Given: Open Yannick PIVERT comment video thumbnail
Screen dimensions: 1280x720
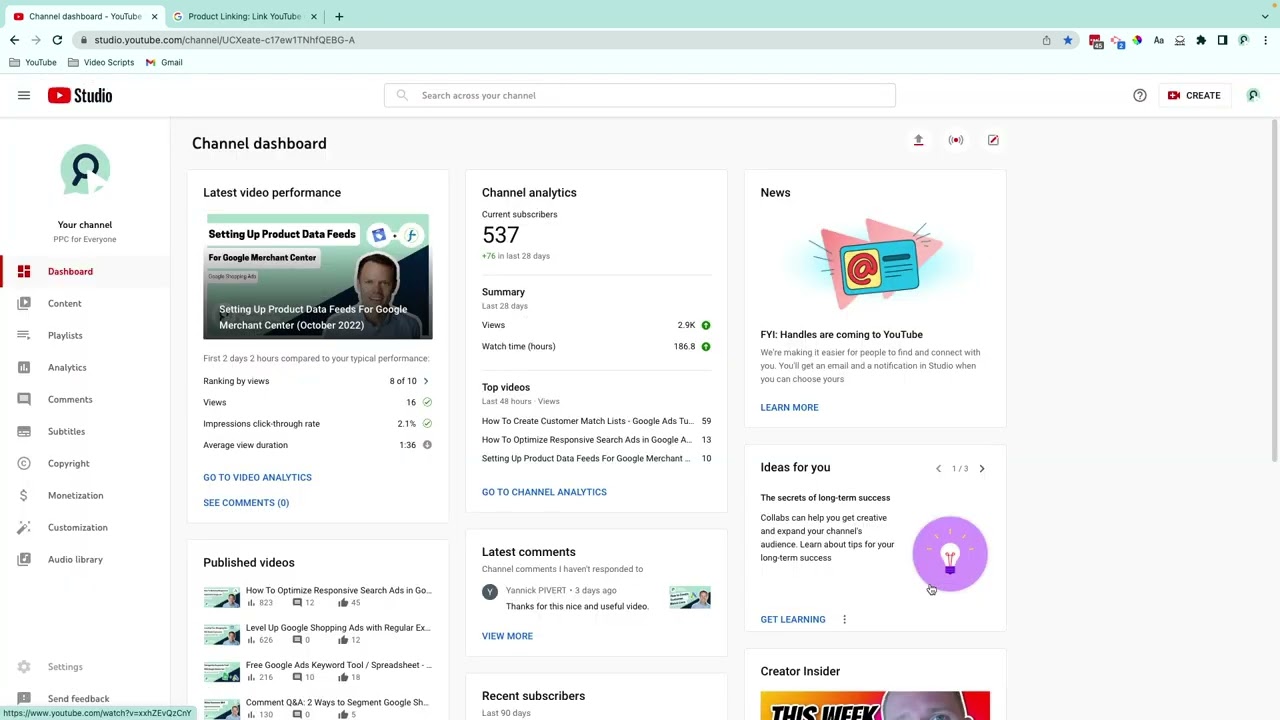Looking at the screenshot, I should pos(690,598).
